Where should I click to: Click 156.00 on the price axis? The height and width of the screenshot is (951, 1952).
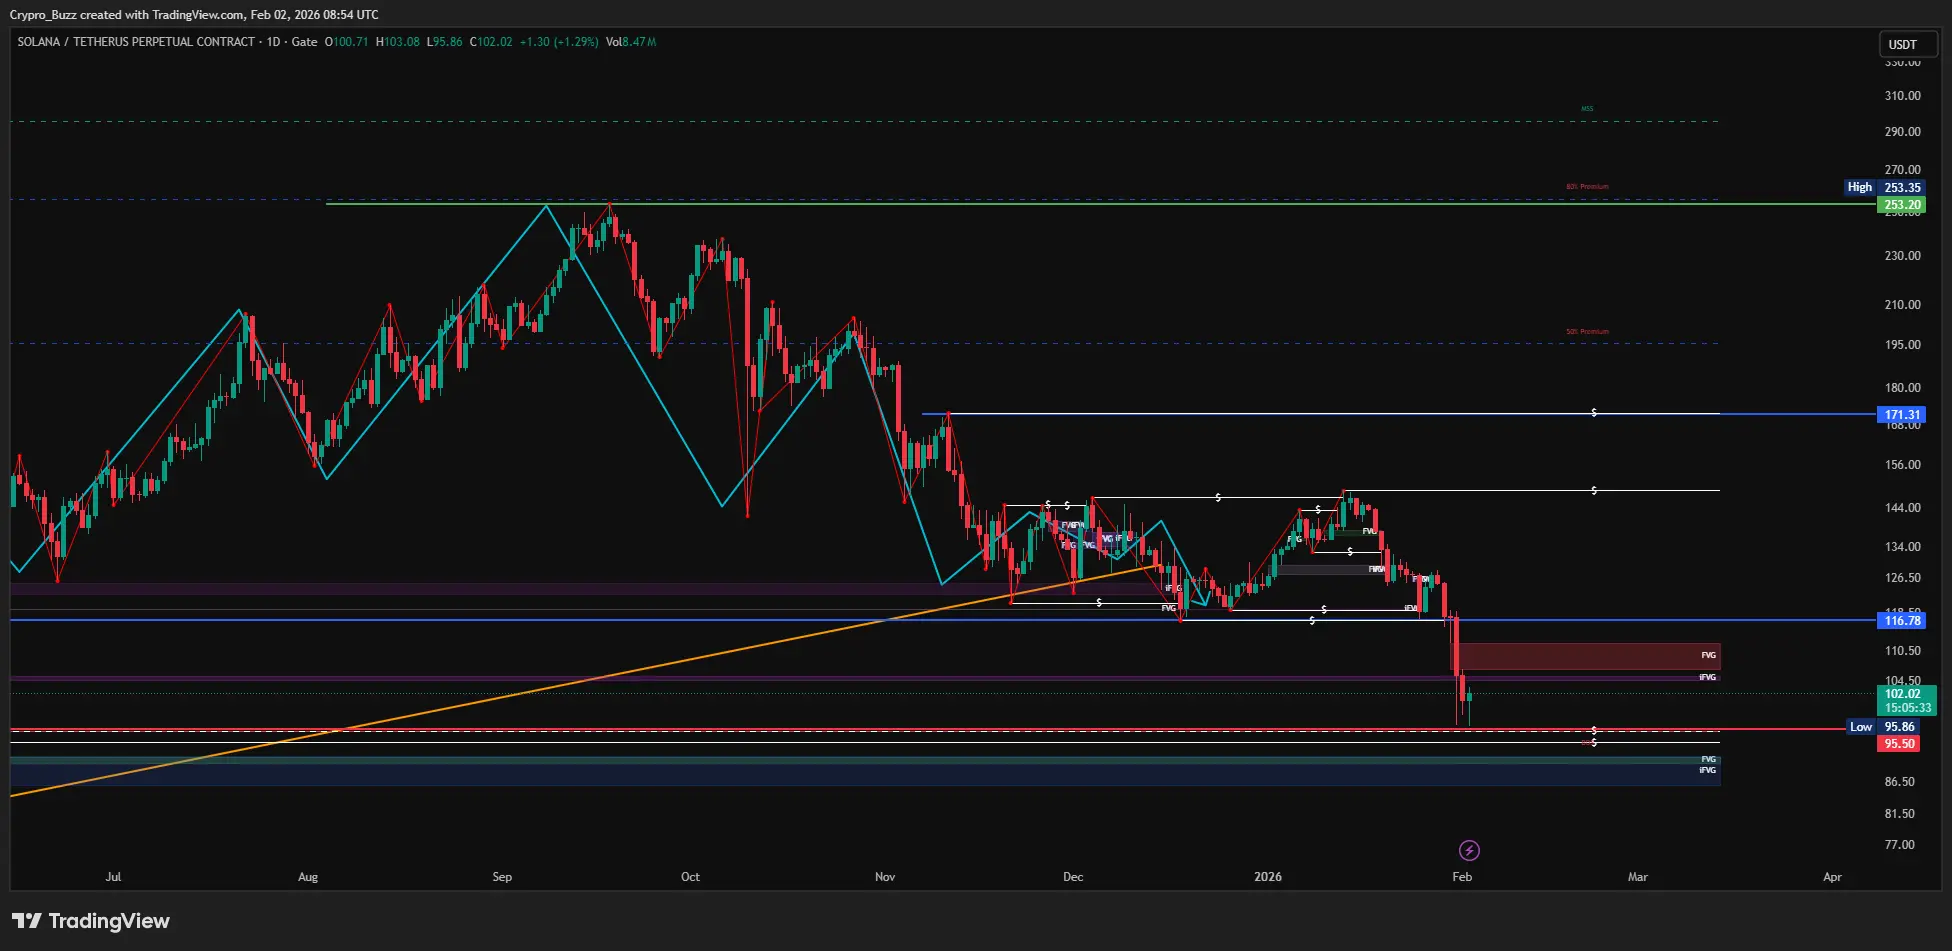tap(1902, 465)
